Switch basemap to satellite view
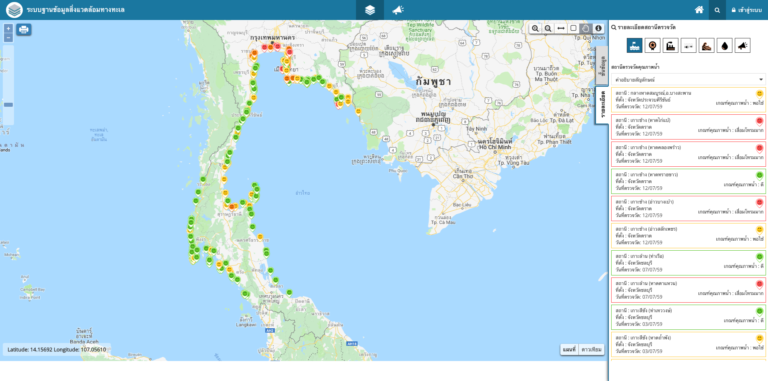This screenshot has height=381, width=768. pos(591,349)
